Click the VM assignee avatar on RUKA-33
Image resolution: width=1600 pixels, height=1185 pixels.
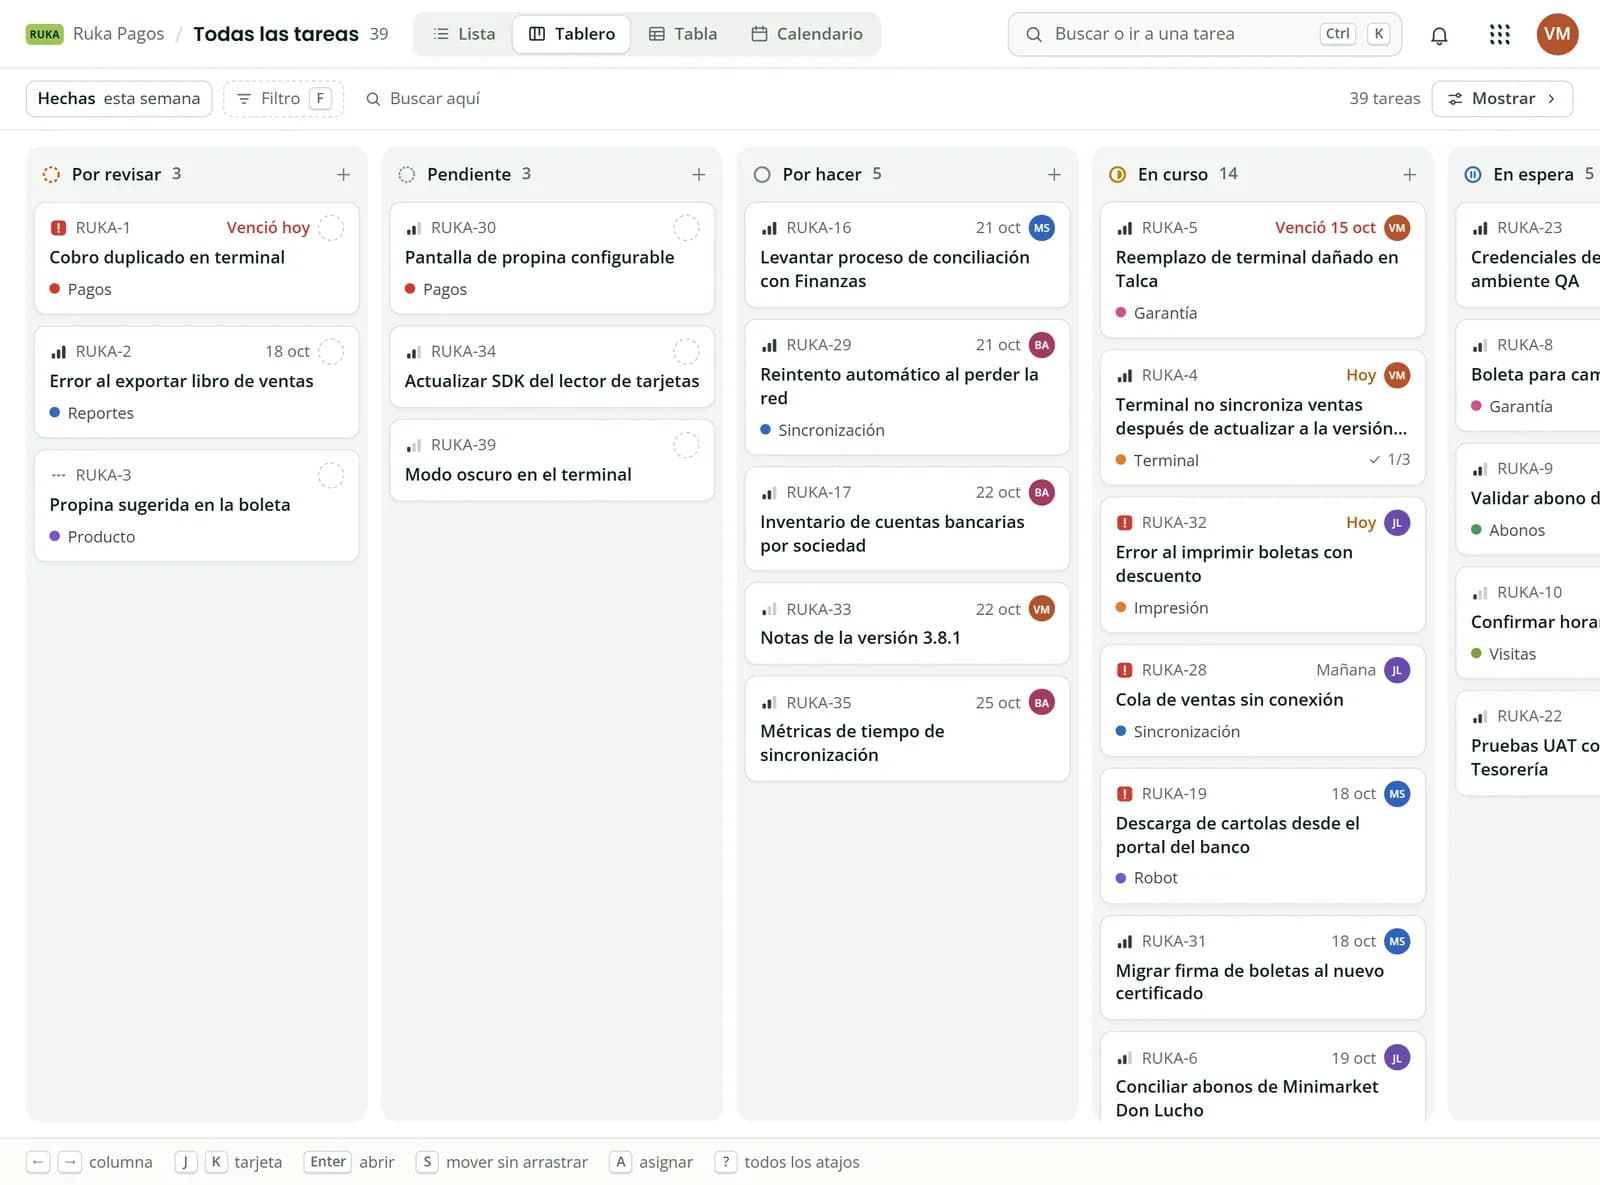point(1042,609)
